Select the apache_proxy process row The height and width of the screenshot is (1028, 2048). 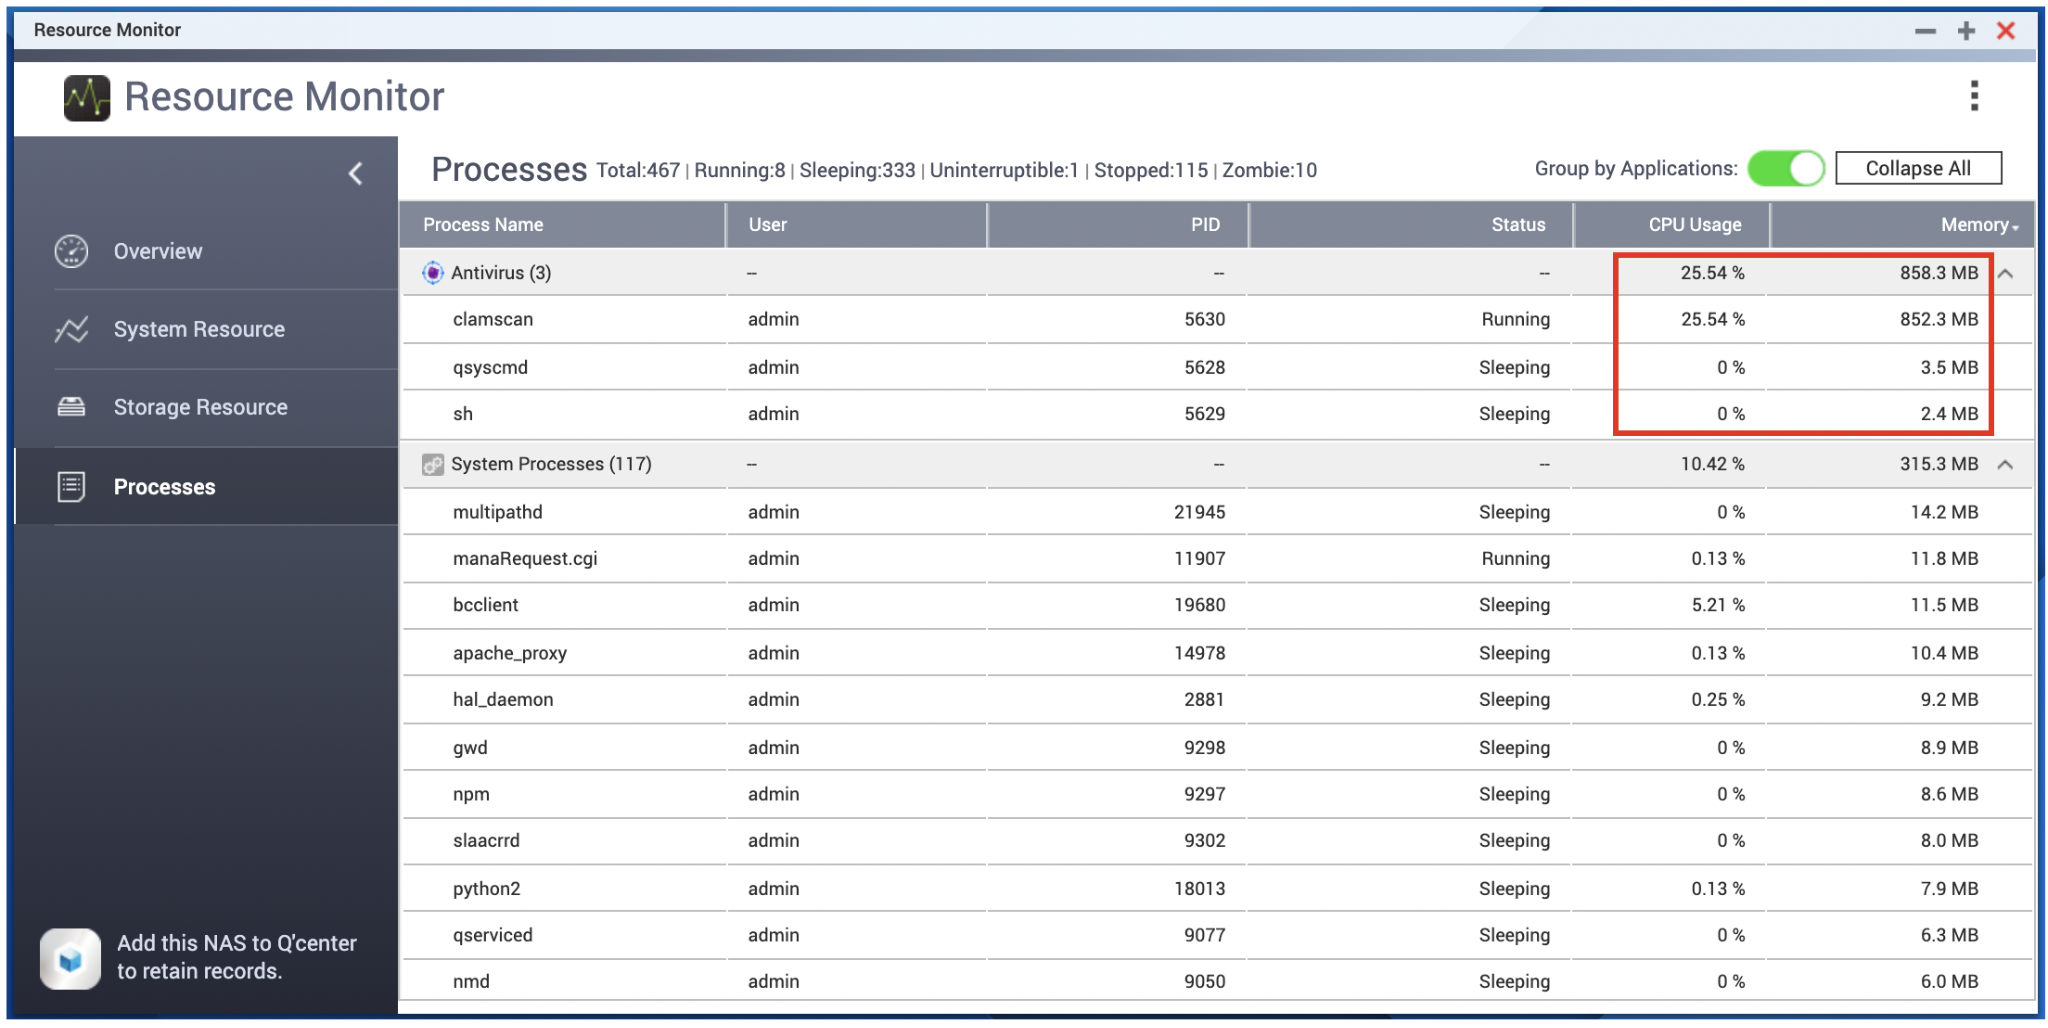coord(1217,653)
